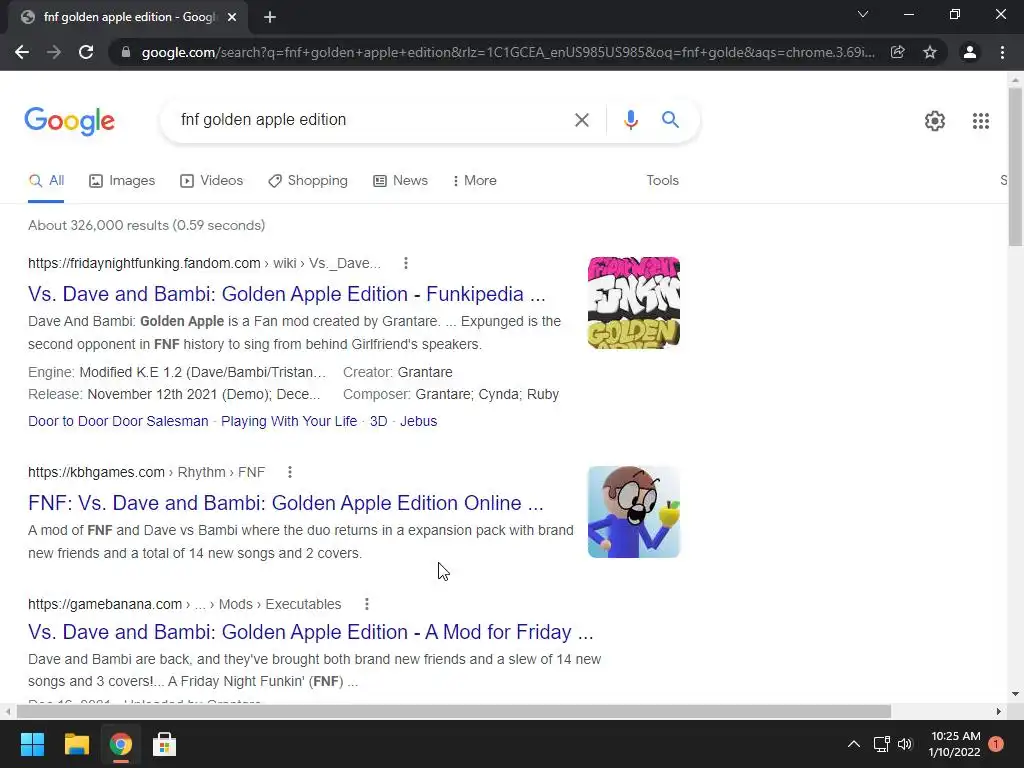The image size is (1024, 768).
Task: Open FNF Golden Apple Edition Online result
Action: [x=285, y=503]
